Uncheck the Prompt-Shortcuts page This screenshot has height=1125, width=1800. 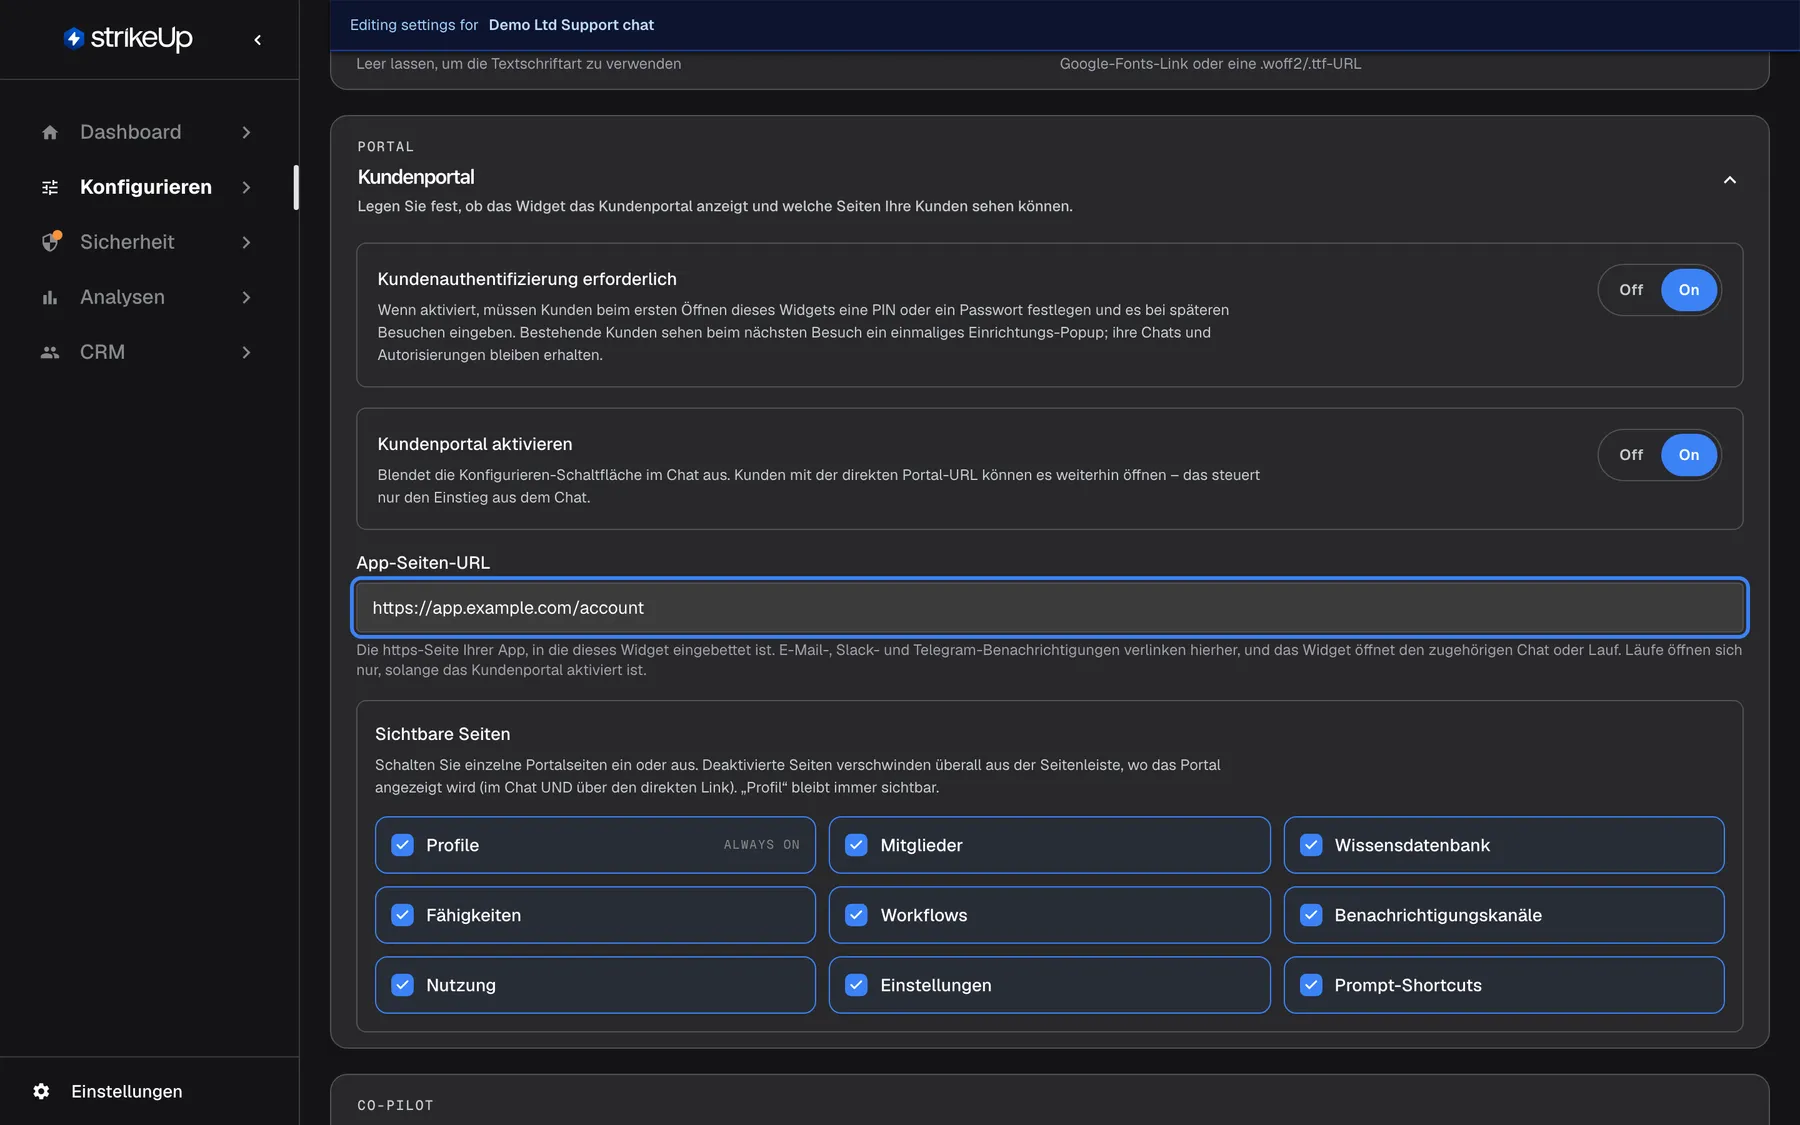[1311, 985]
